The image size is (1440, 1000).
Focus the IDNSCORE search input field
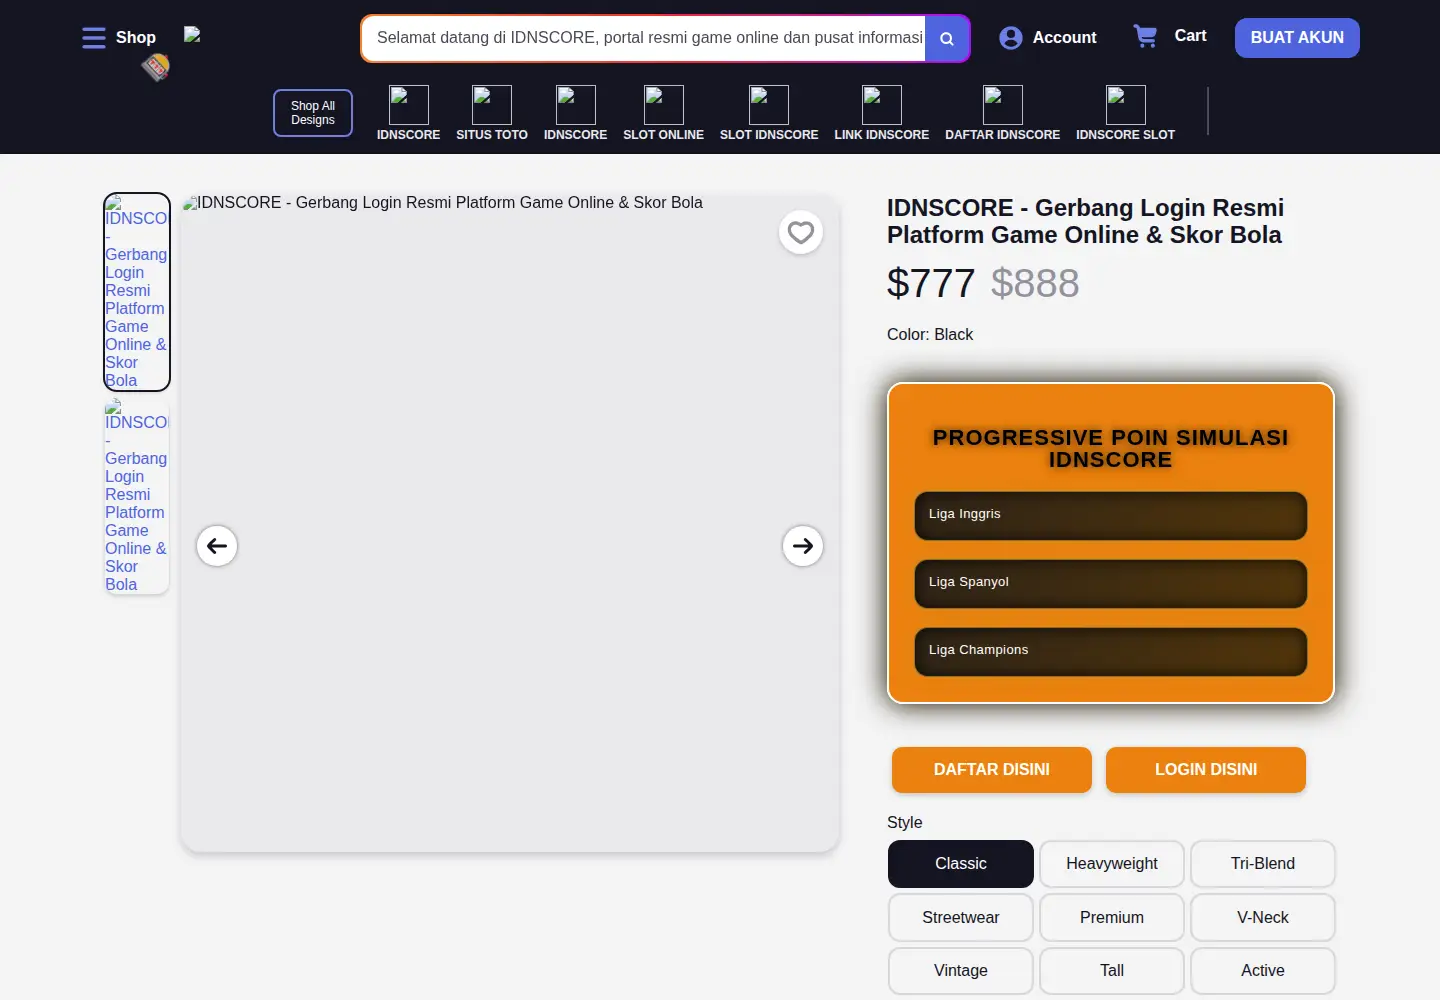(x=645, y=39)
